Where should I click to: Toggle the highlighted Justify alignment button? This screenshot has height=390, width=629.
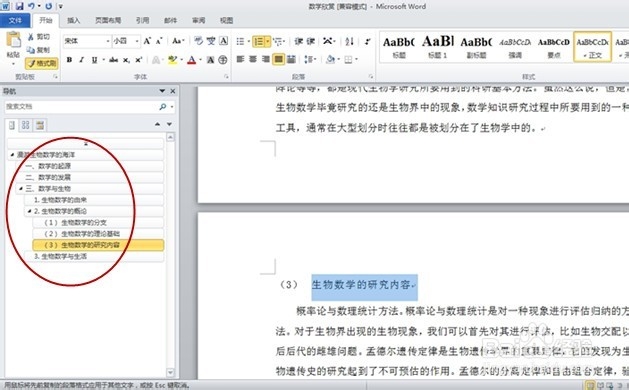[278, 59]
